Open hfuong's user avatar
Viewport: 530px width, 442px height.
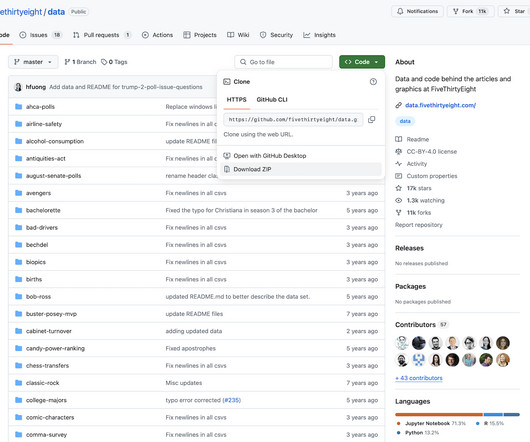(18, 87)
